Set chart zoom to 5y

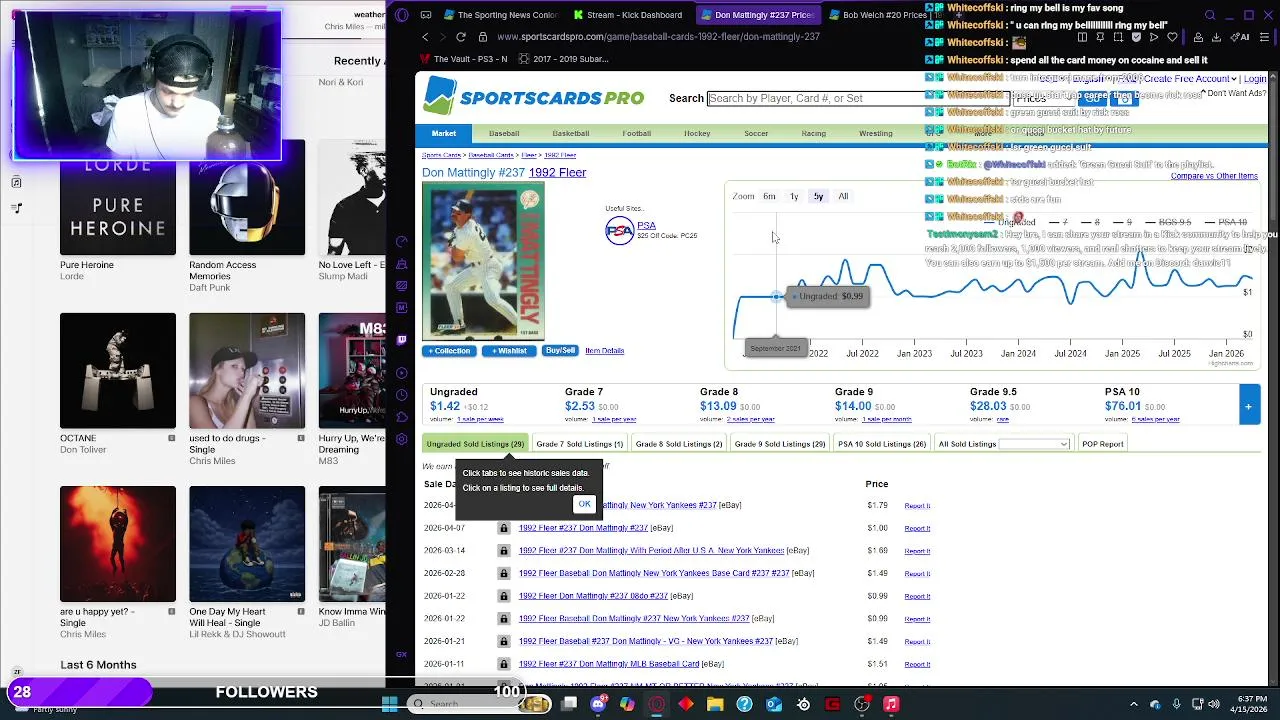click(x=818, y=197)
